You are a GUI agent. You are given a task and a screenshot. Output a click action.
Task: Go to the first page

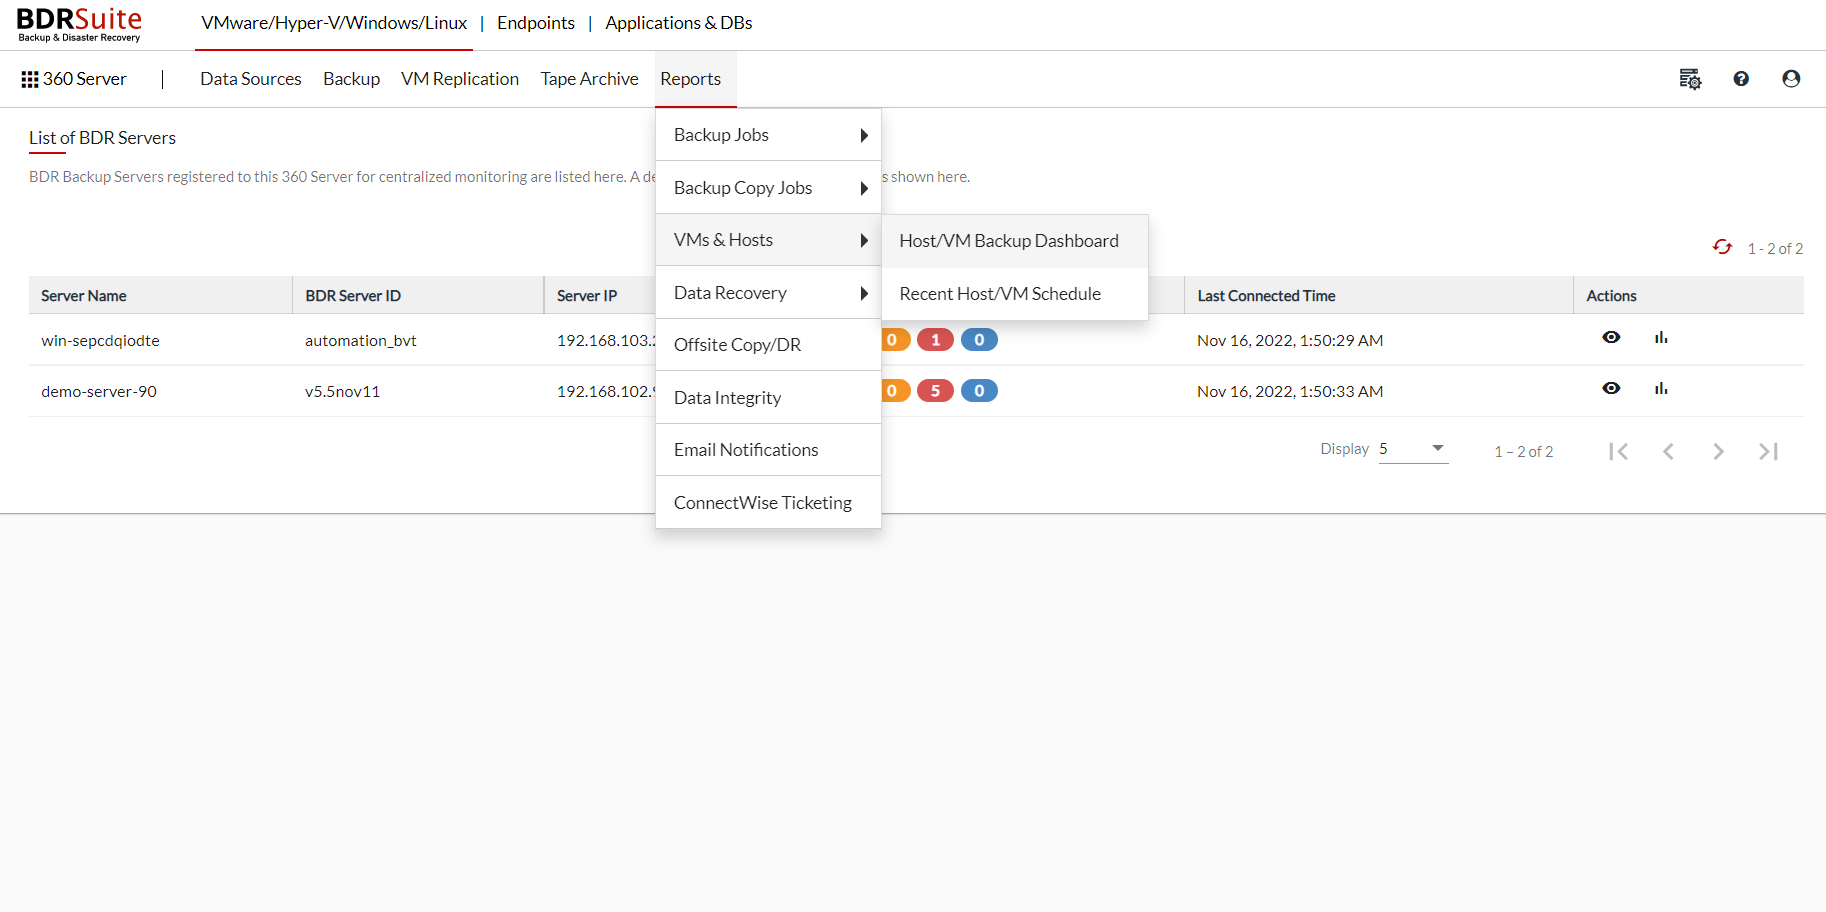(1619, 451)
